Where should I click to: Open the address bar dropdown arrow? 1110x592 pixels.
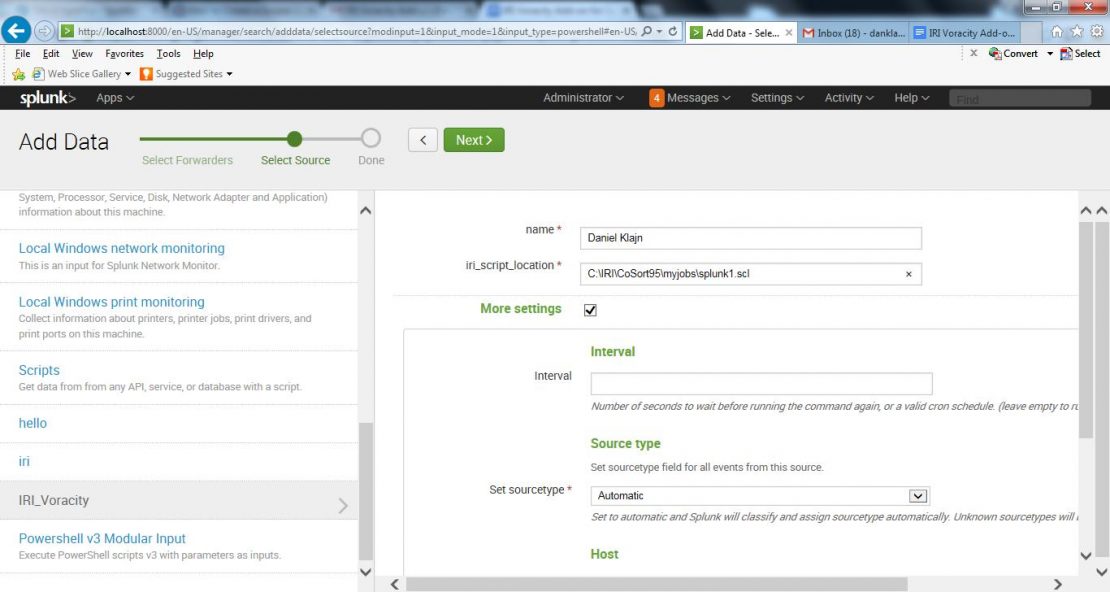(x=659, y=32)
